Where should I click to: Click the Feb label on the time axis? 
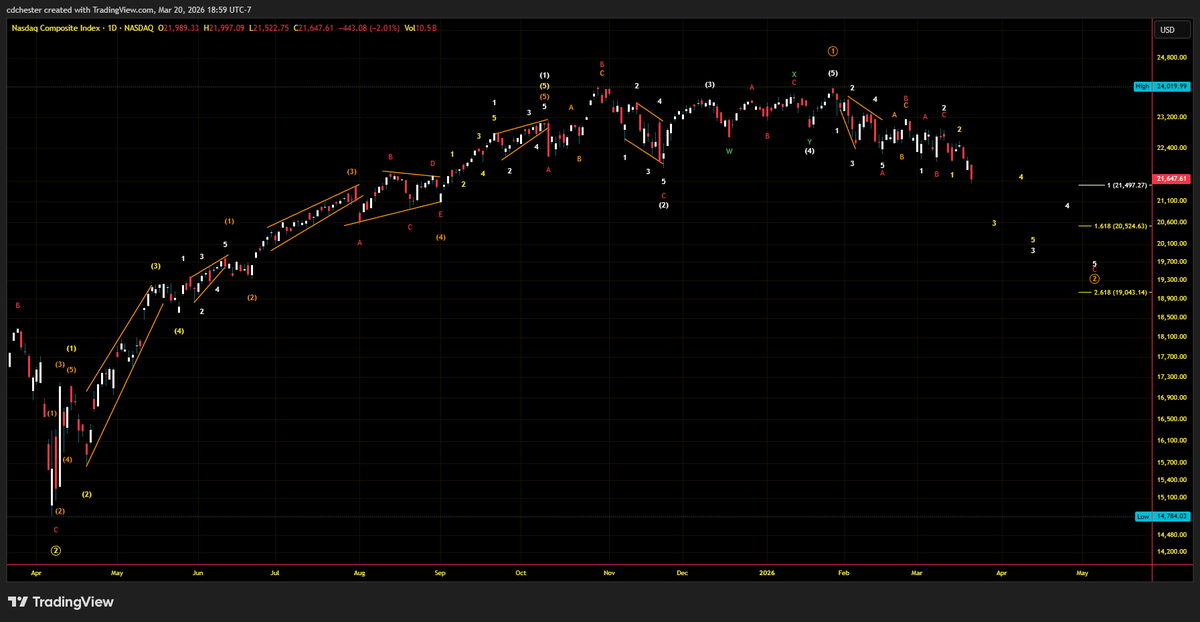pyautogui.click(x=843, y=574)
